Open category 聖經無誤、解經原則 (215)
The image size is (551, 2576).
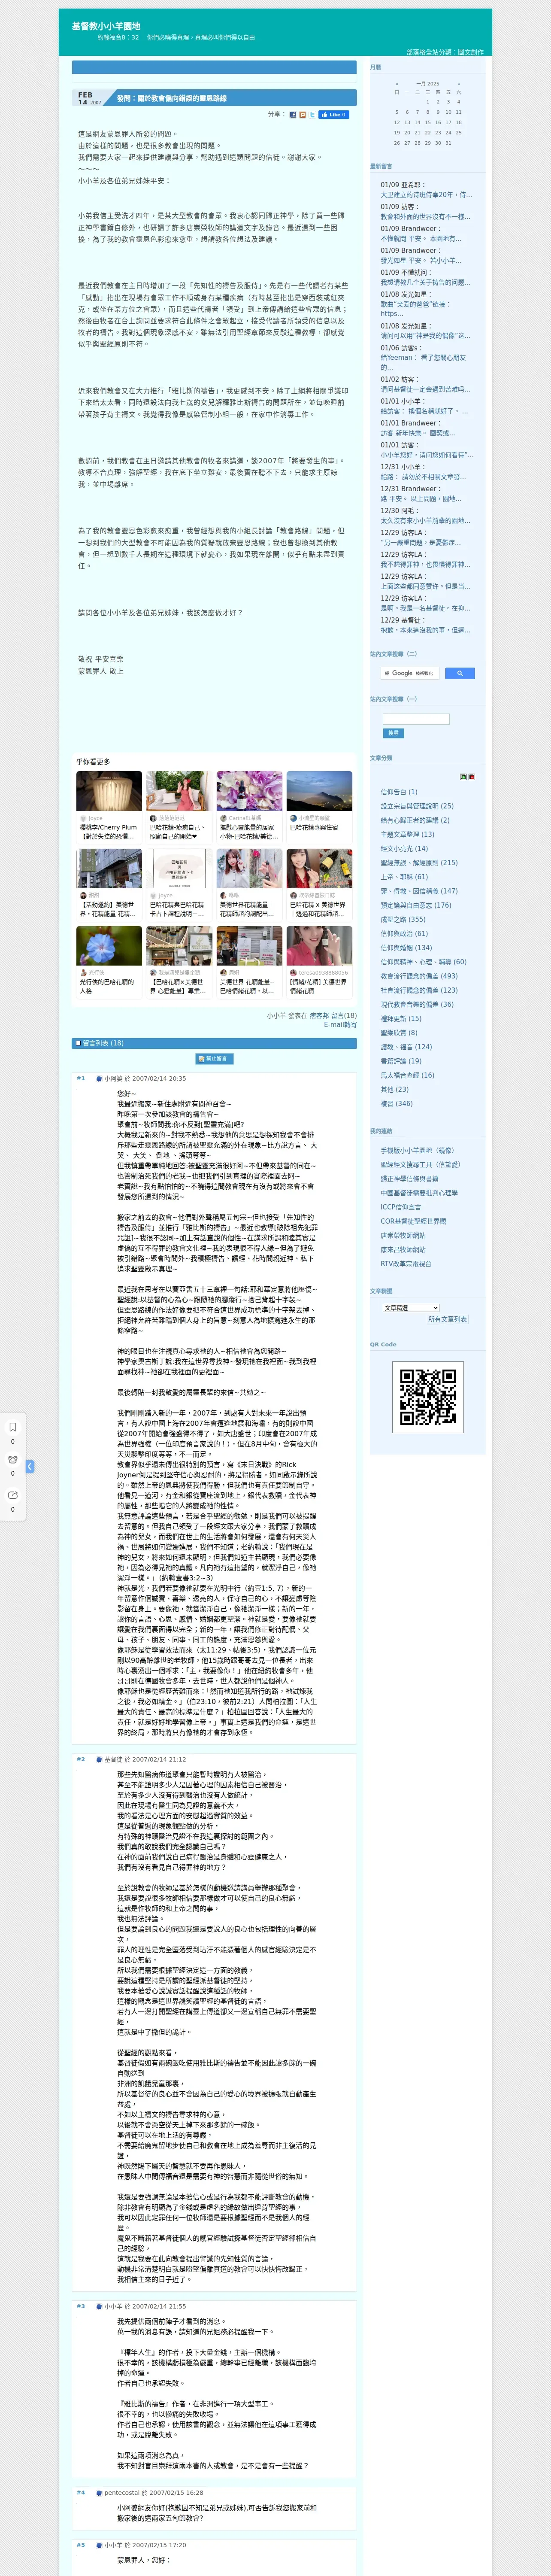pyautogui.click(x=419, y=862)
